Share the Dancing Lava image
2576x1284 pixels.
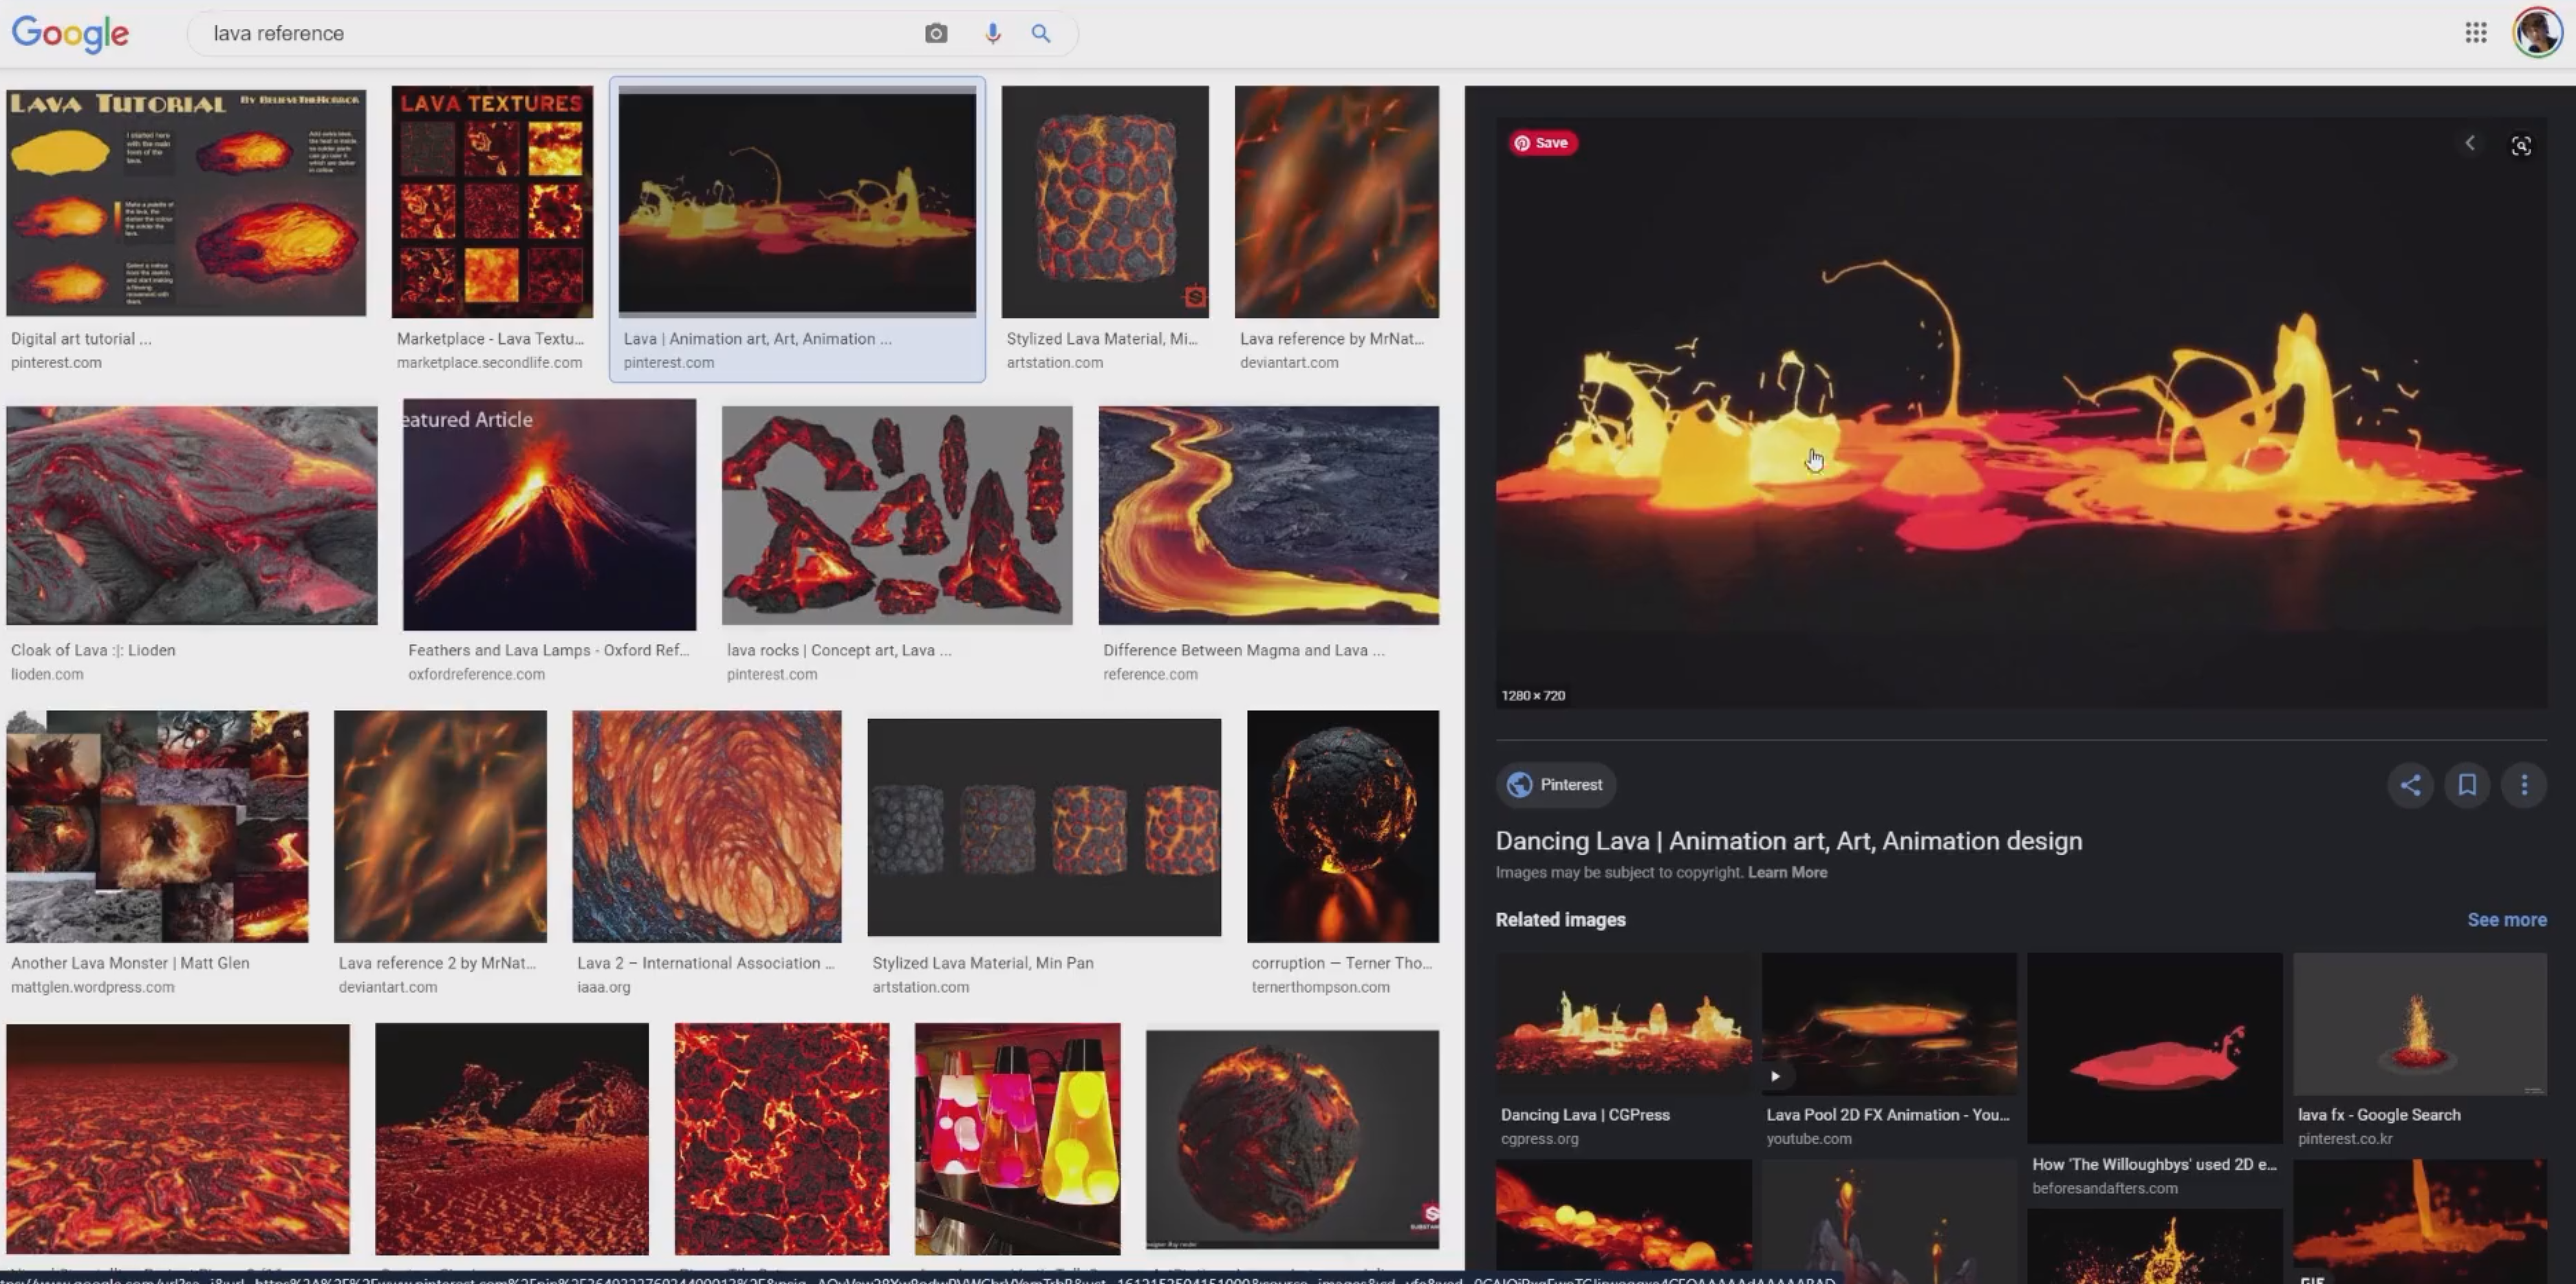(x=2410, y=785)
